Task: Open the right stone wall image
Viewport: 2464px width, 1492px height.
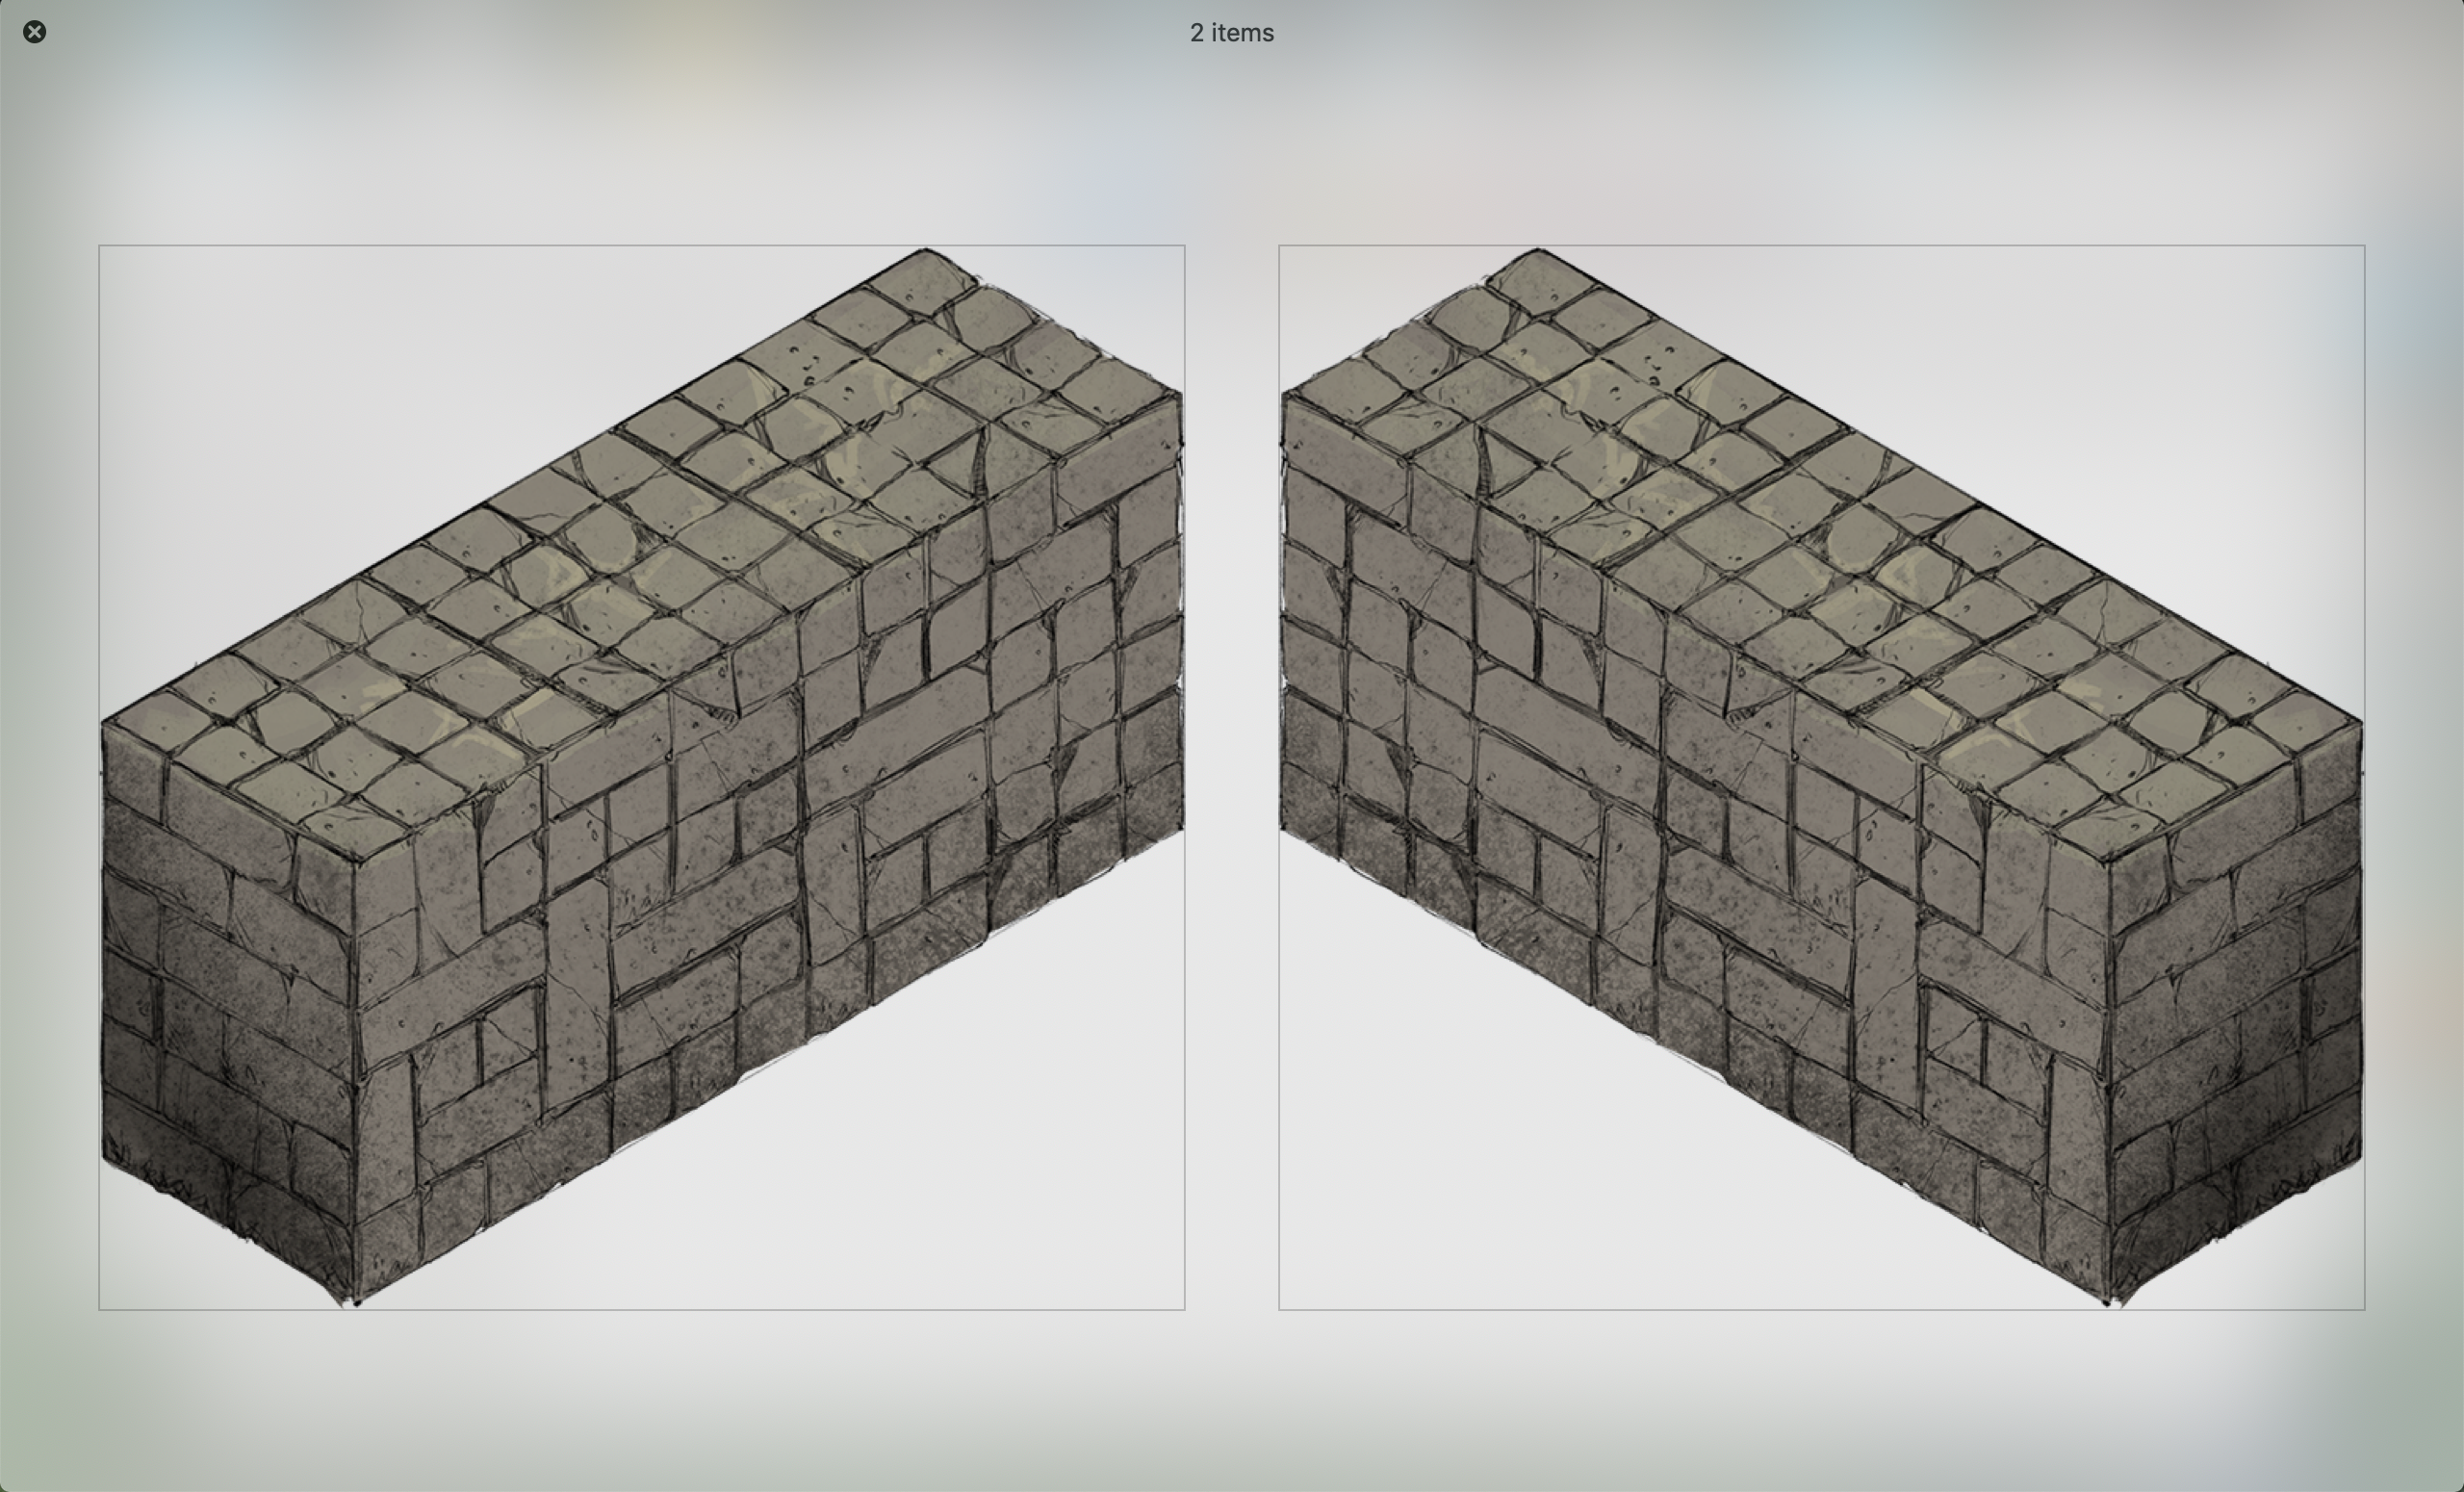Action: coord(1821,777)
